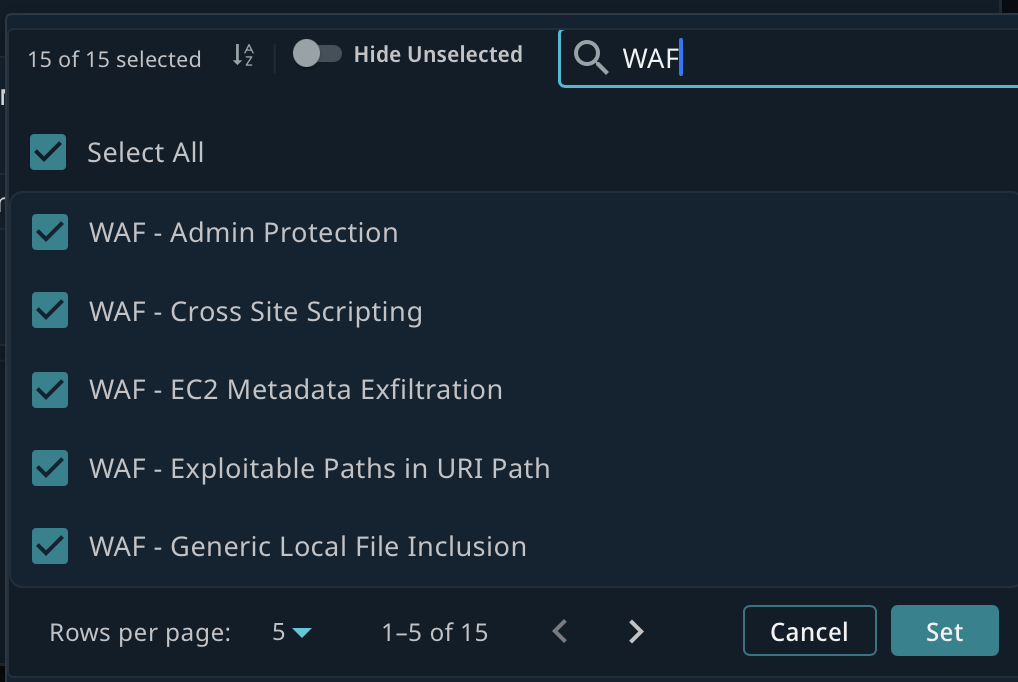Viewport: 1018px width, 682px height.
Task: Uncheck WAF - EC2 Metadata Exfiltration
Action: [x=49, y=390]
